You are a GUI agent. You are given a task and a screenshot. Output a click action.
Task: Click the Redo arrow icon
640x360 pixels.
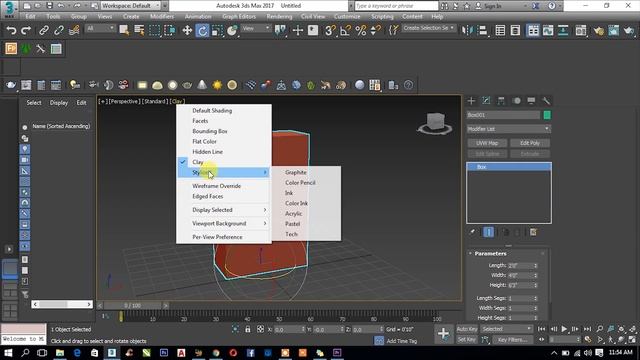coord(26,30)
